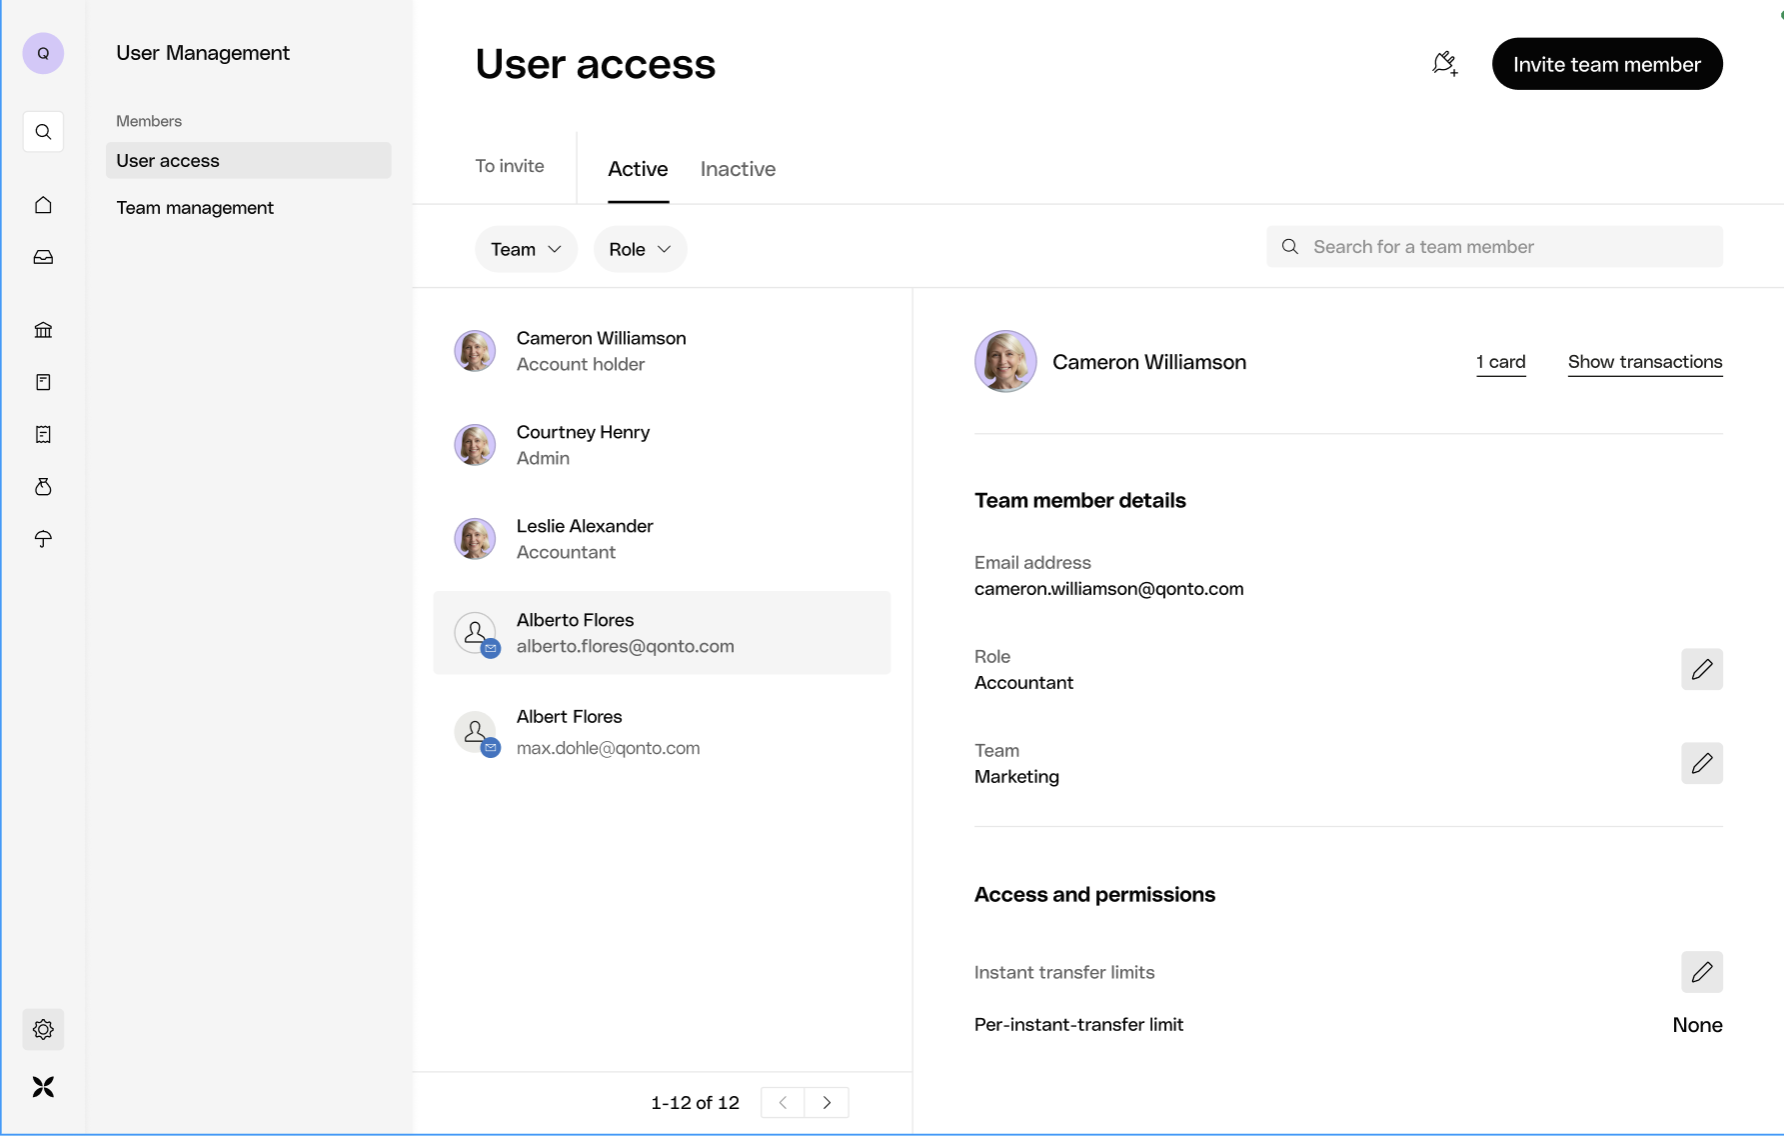This screenshot has height=1136, width=1784.
Task: Select User access in the sidebar
Action: 248,160
